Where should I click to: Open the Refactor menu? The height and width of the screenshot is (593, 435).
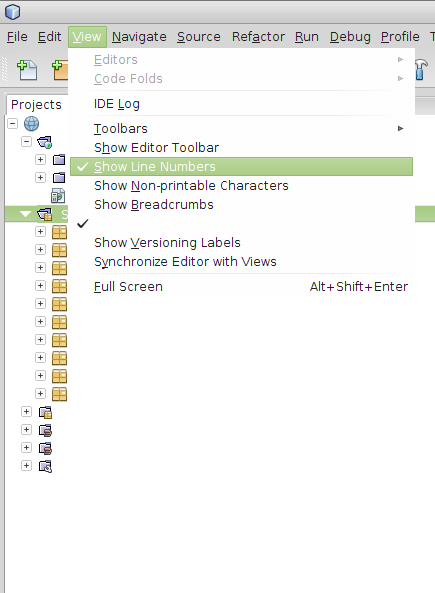point(258,37)
